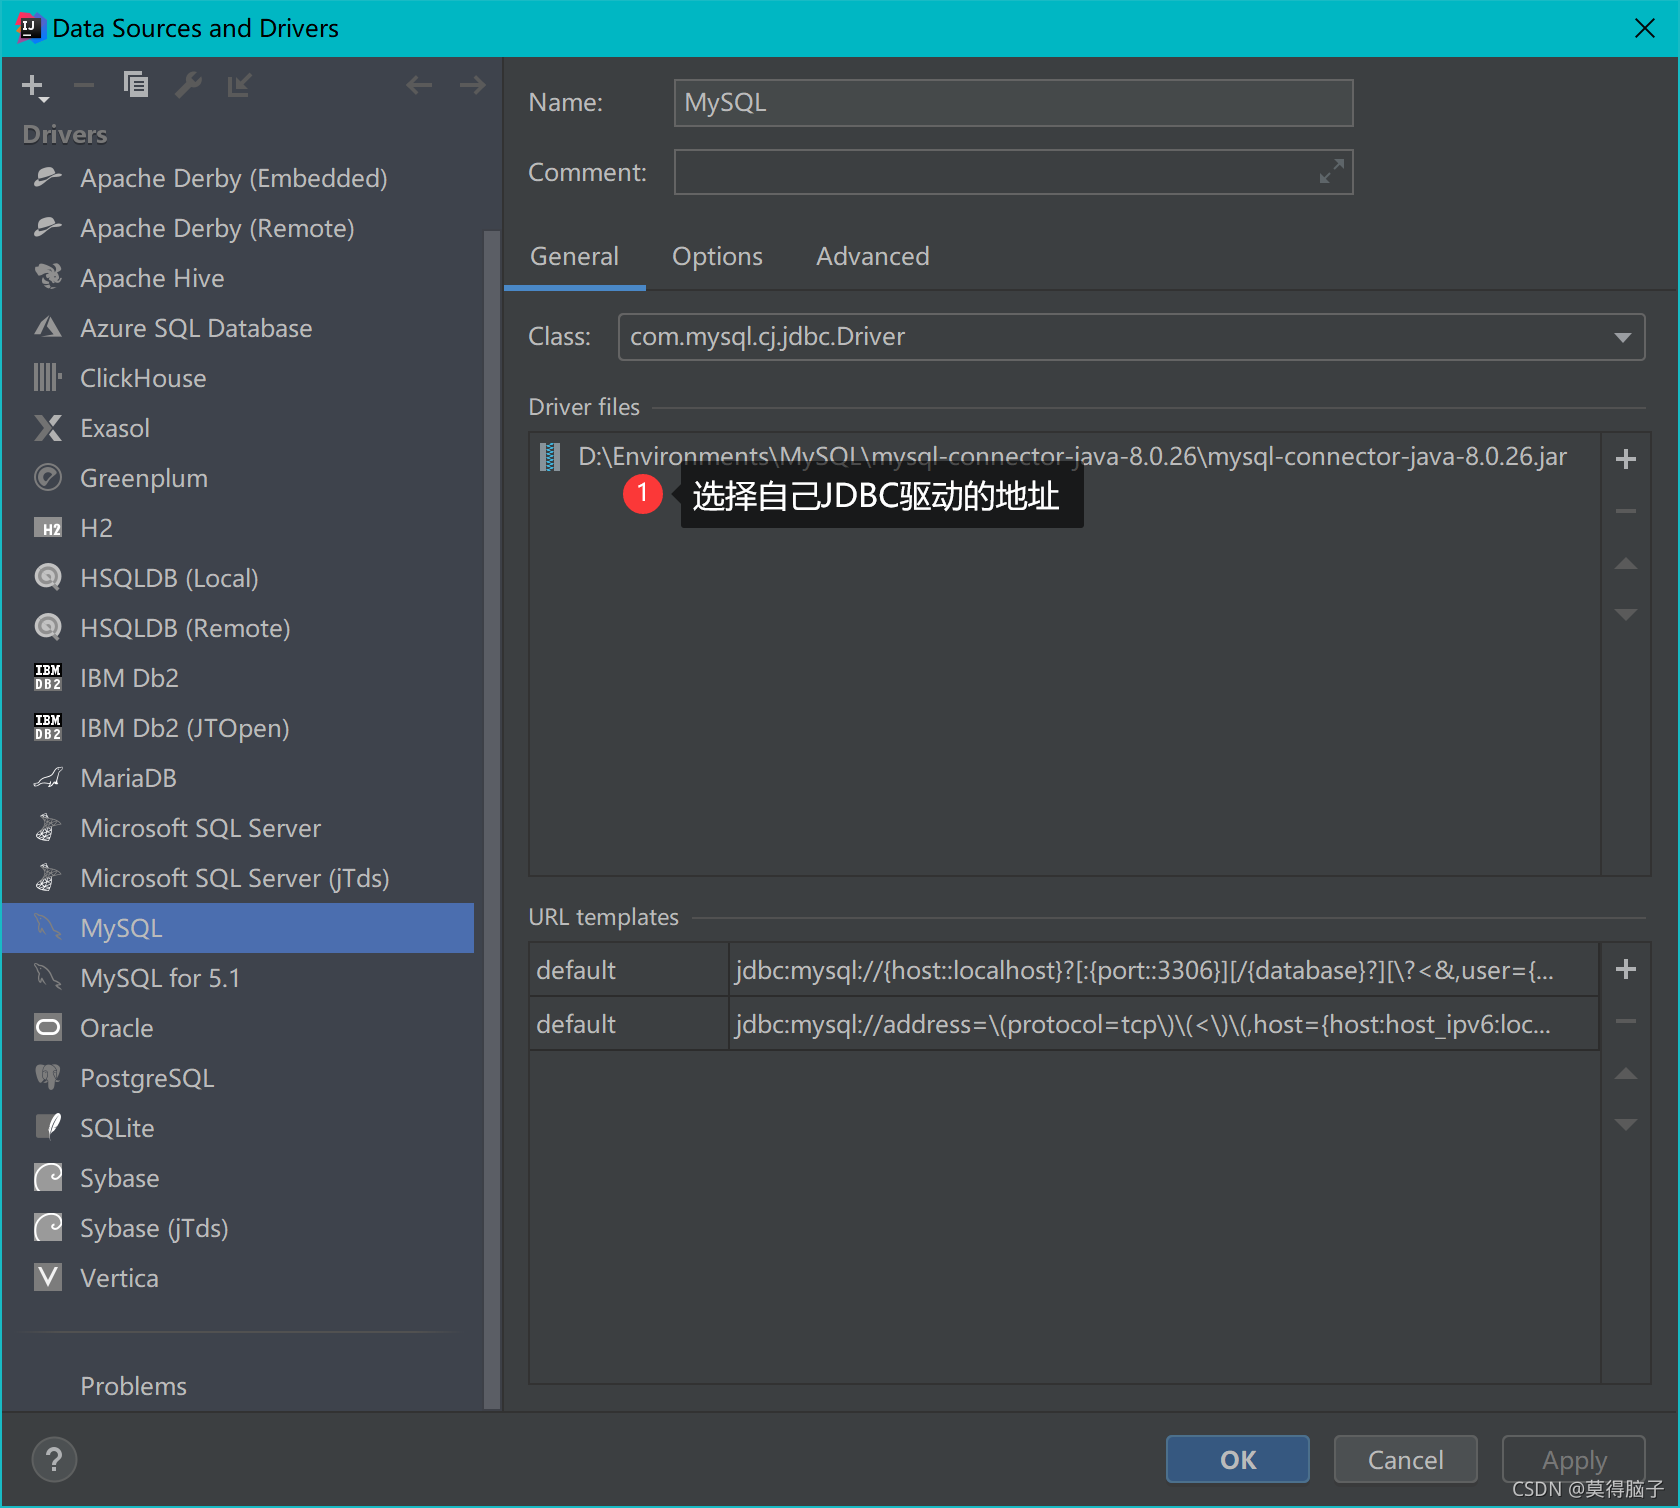
Task: Click the forward arrow icon
Action: click(x=472, y=86)
